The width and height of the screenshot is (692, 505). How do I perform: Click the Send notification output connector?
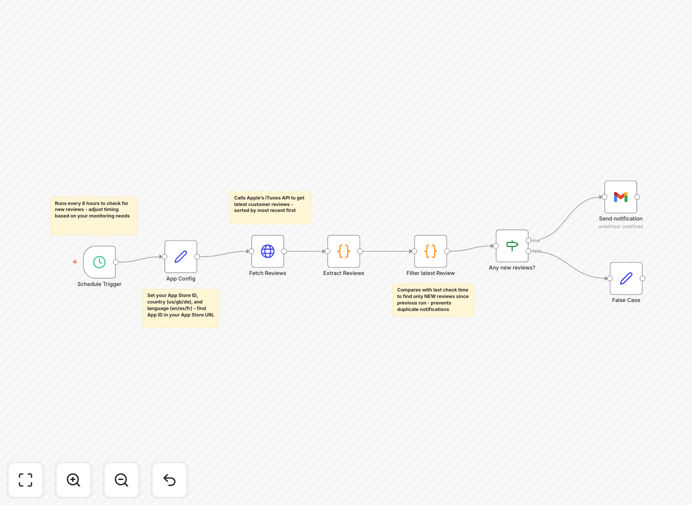[637, 197]
